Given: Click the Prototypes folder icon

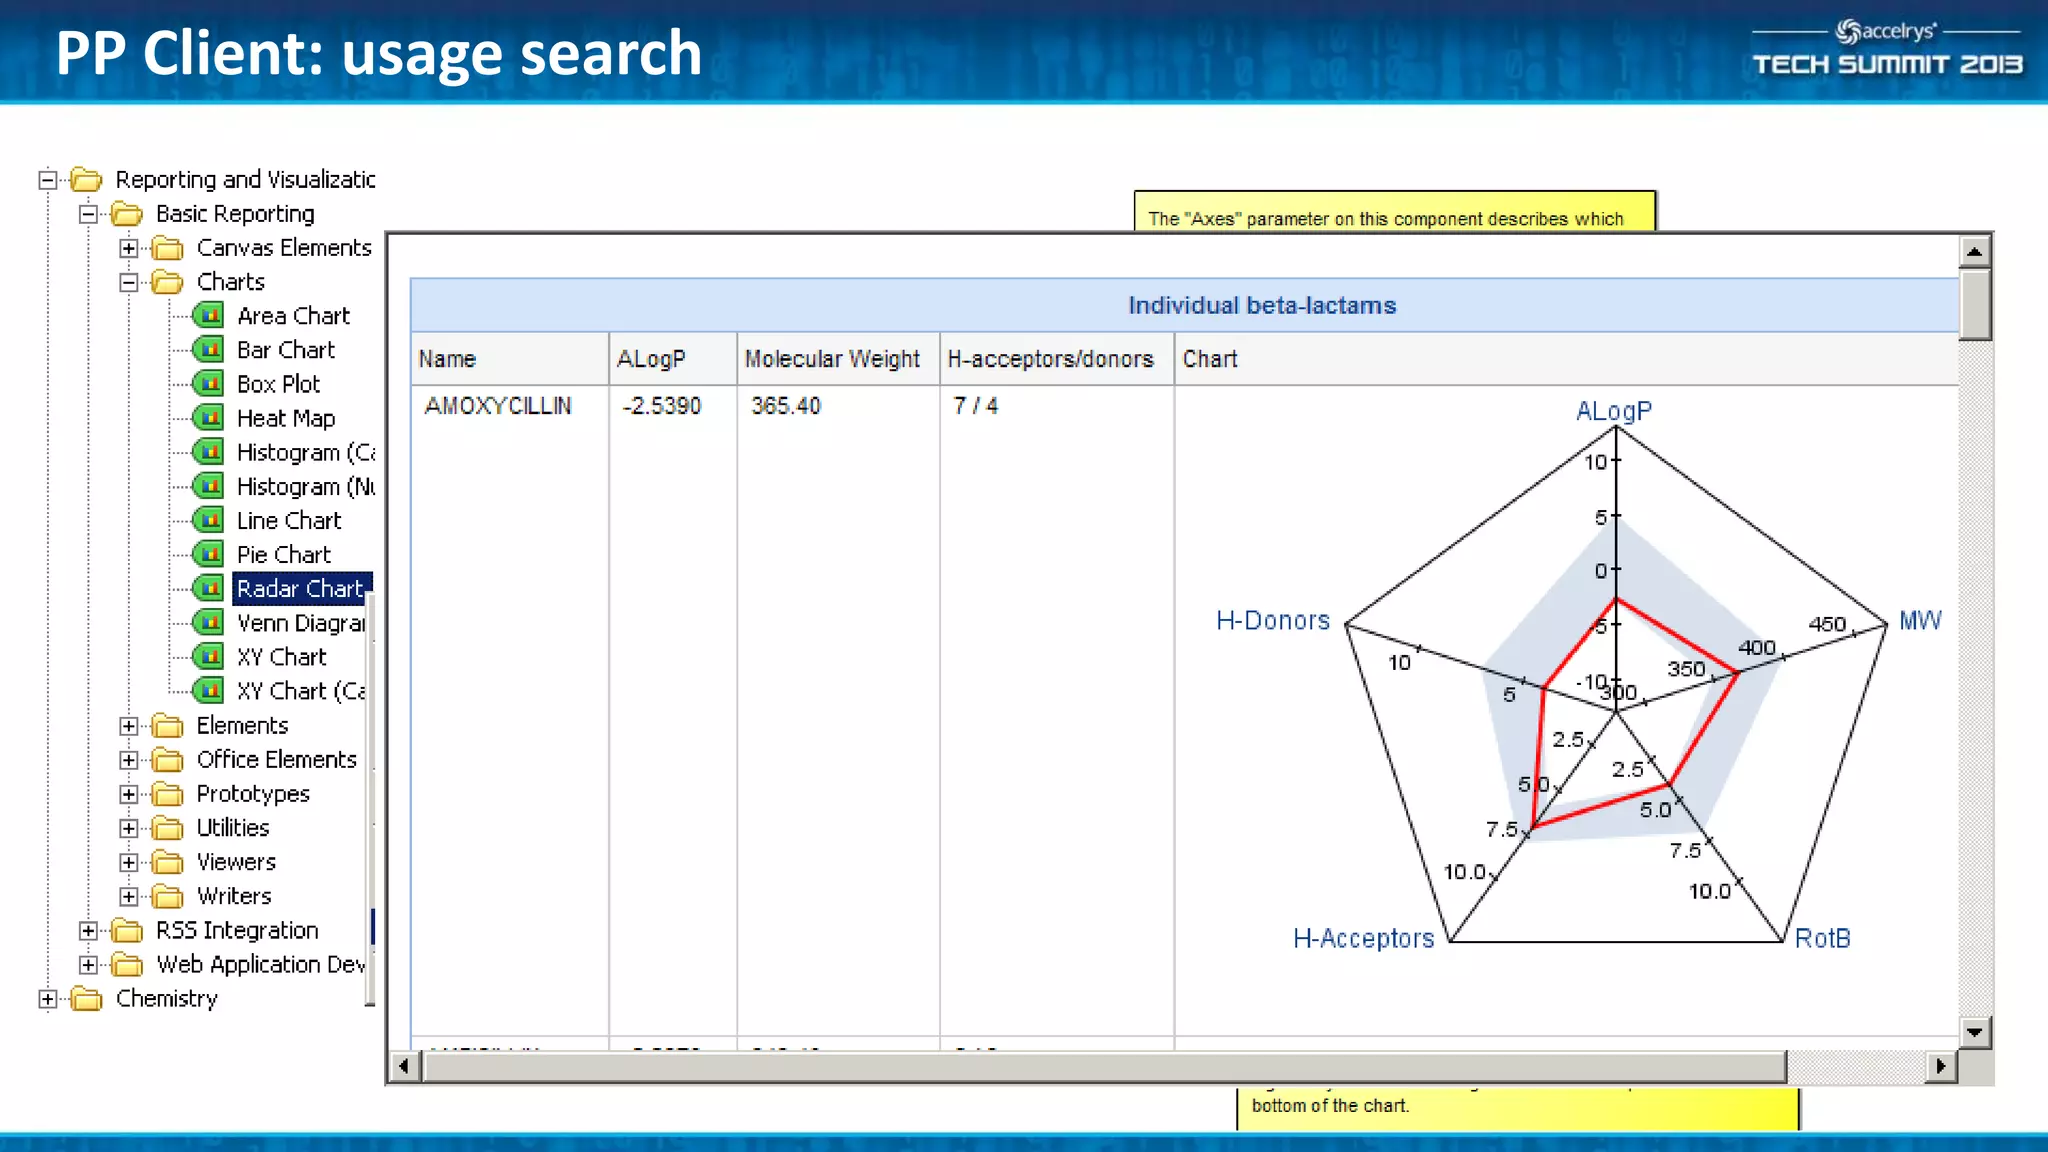Looking at the screenshot, I should coord(168,794).
